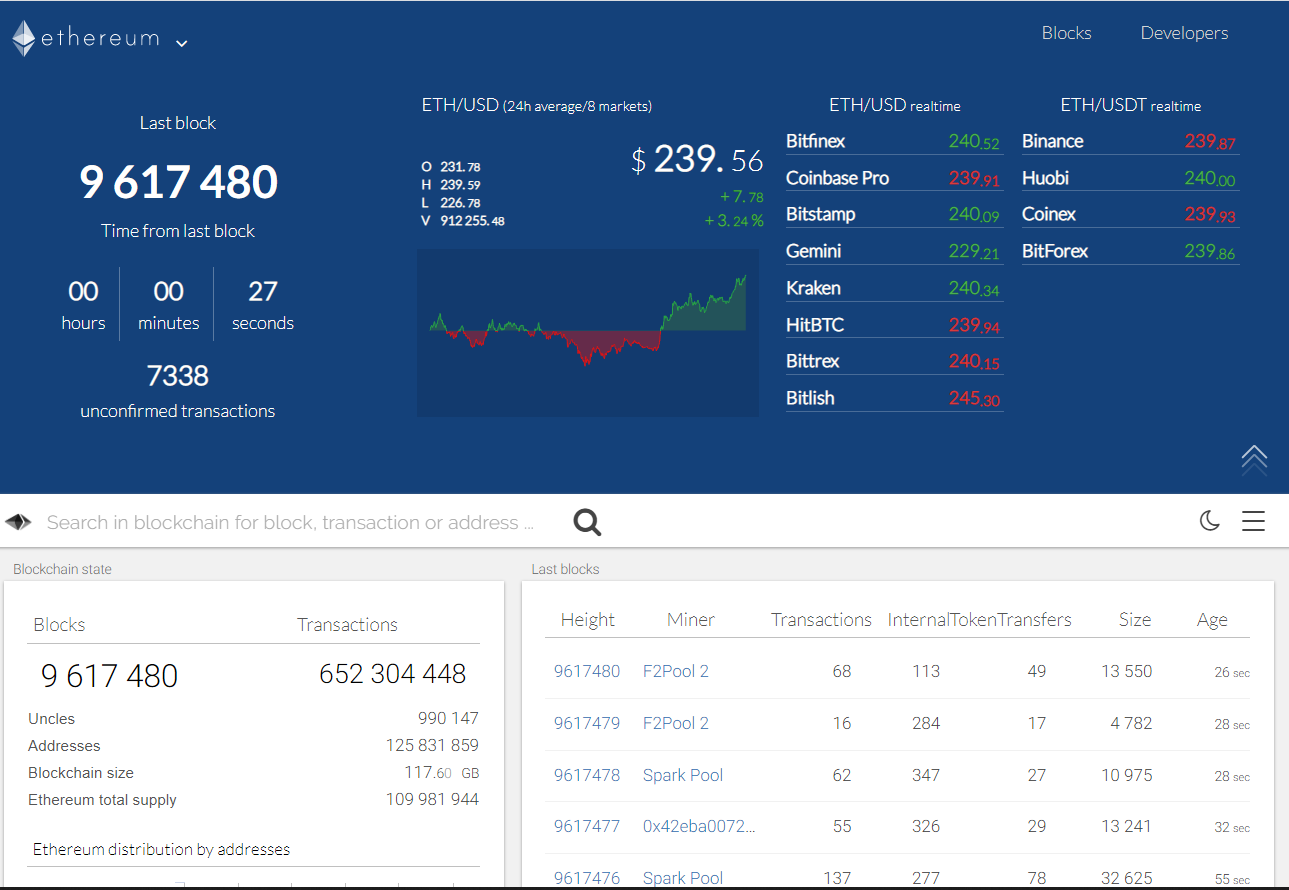Open block height 9617480
The width and height of the screenshot is (1289, 890).
[x=587, y=672]
